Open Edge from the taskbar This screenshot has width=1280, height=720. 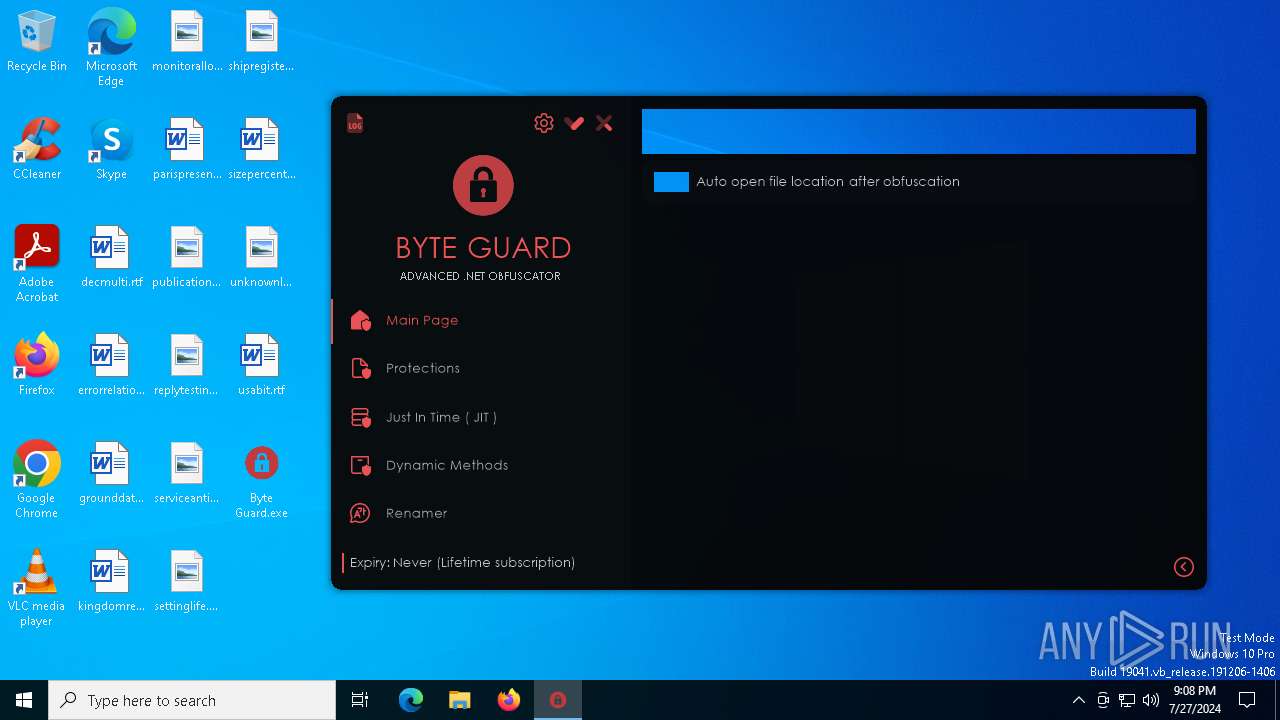coord(411,700)
